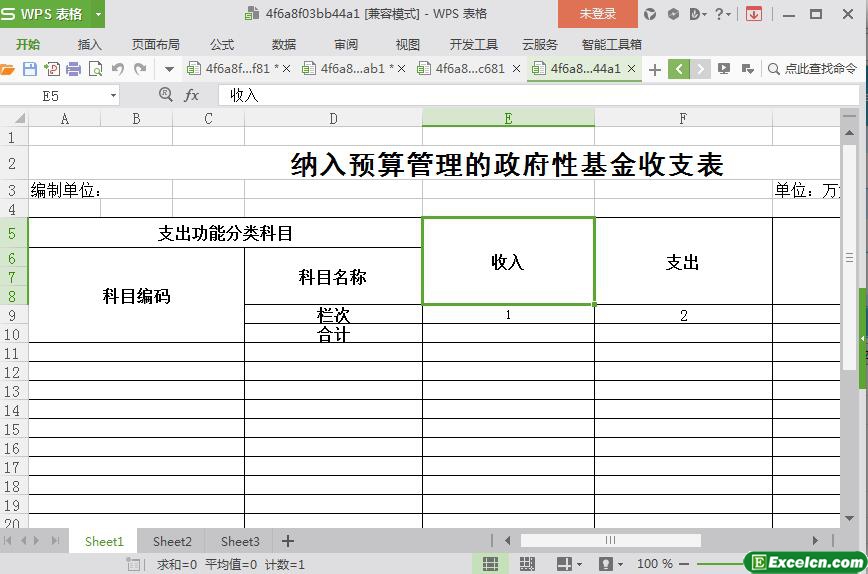Viewport: 868px width, 574px height.
Task: Open the 开发工具 ribbon tab
Action: 473,44
